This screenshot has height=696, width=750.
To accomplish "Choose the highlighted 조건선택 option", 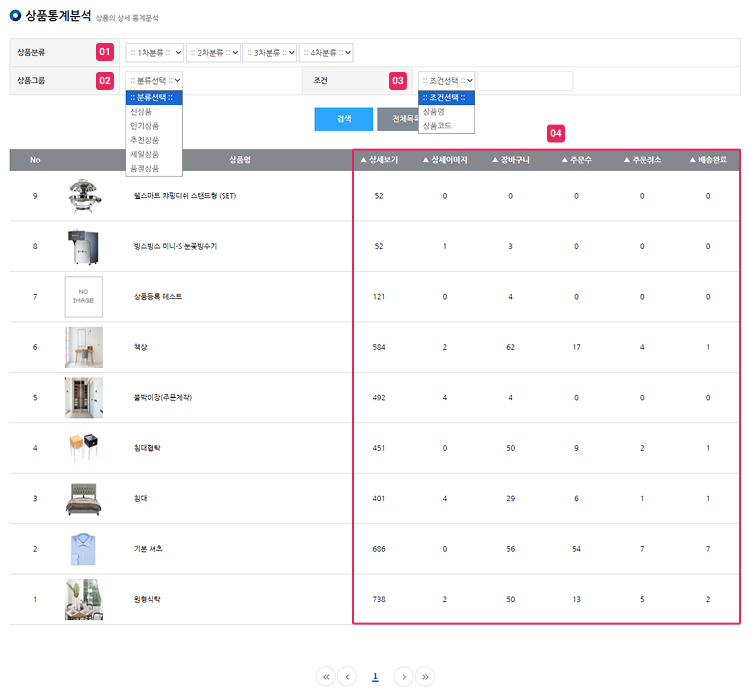I will tap(446, 98).
